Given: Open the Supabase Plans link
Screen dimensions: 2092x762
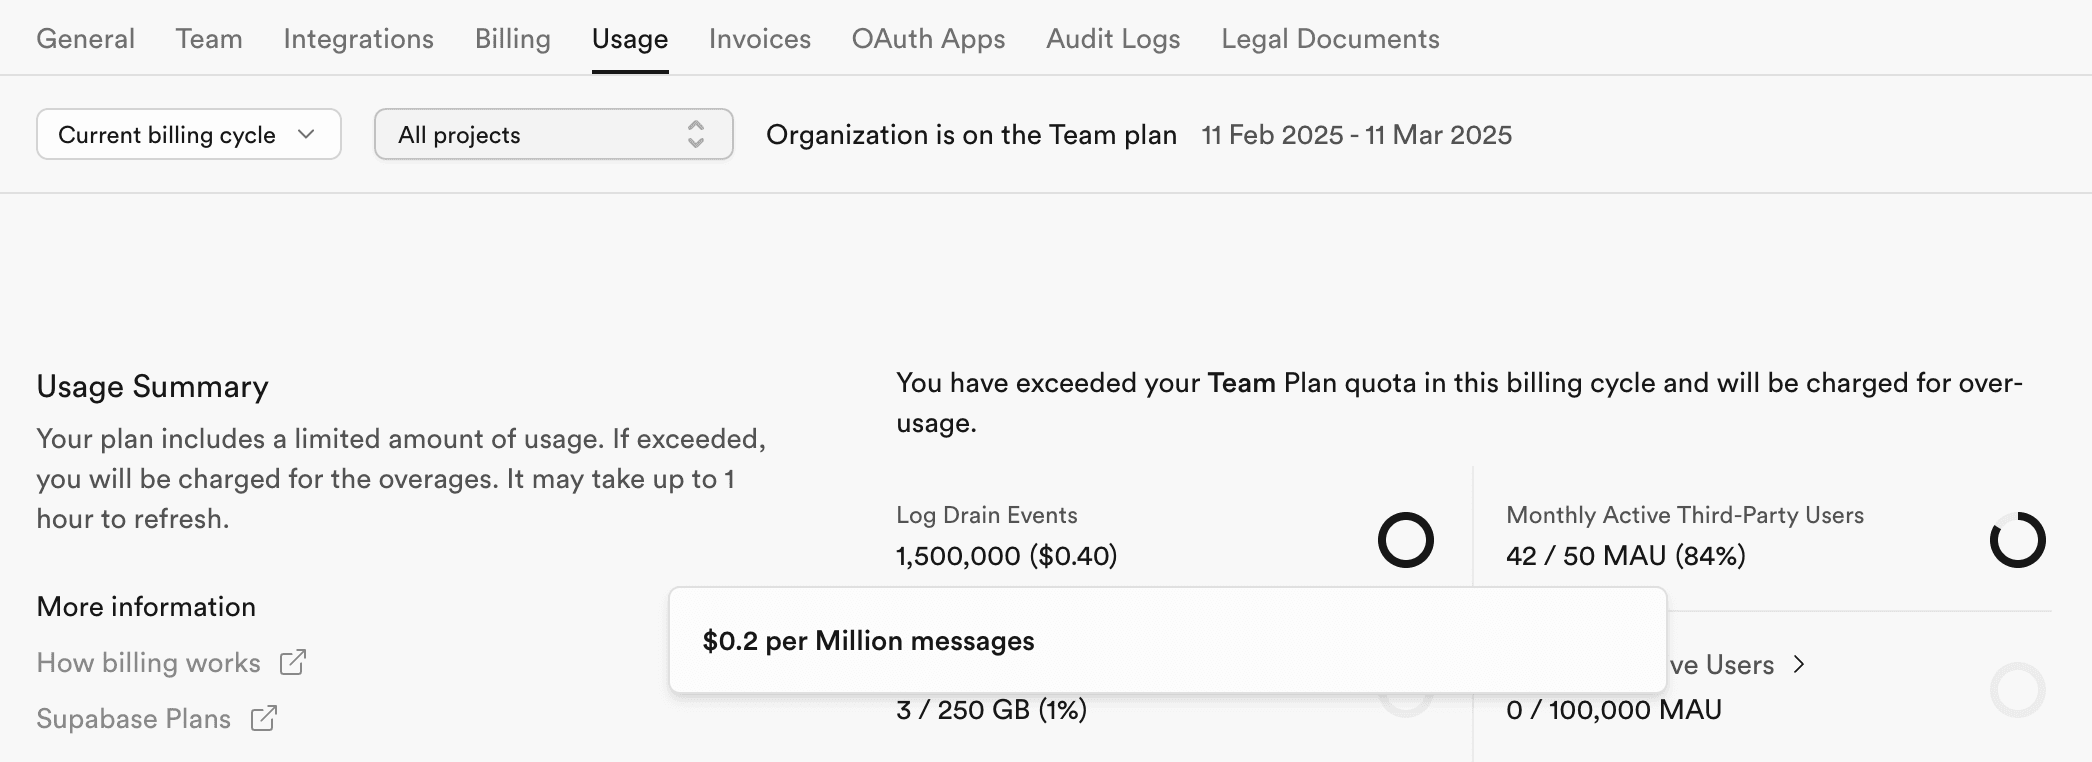Looking at the screenshot, I should (x=133, y=718).
